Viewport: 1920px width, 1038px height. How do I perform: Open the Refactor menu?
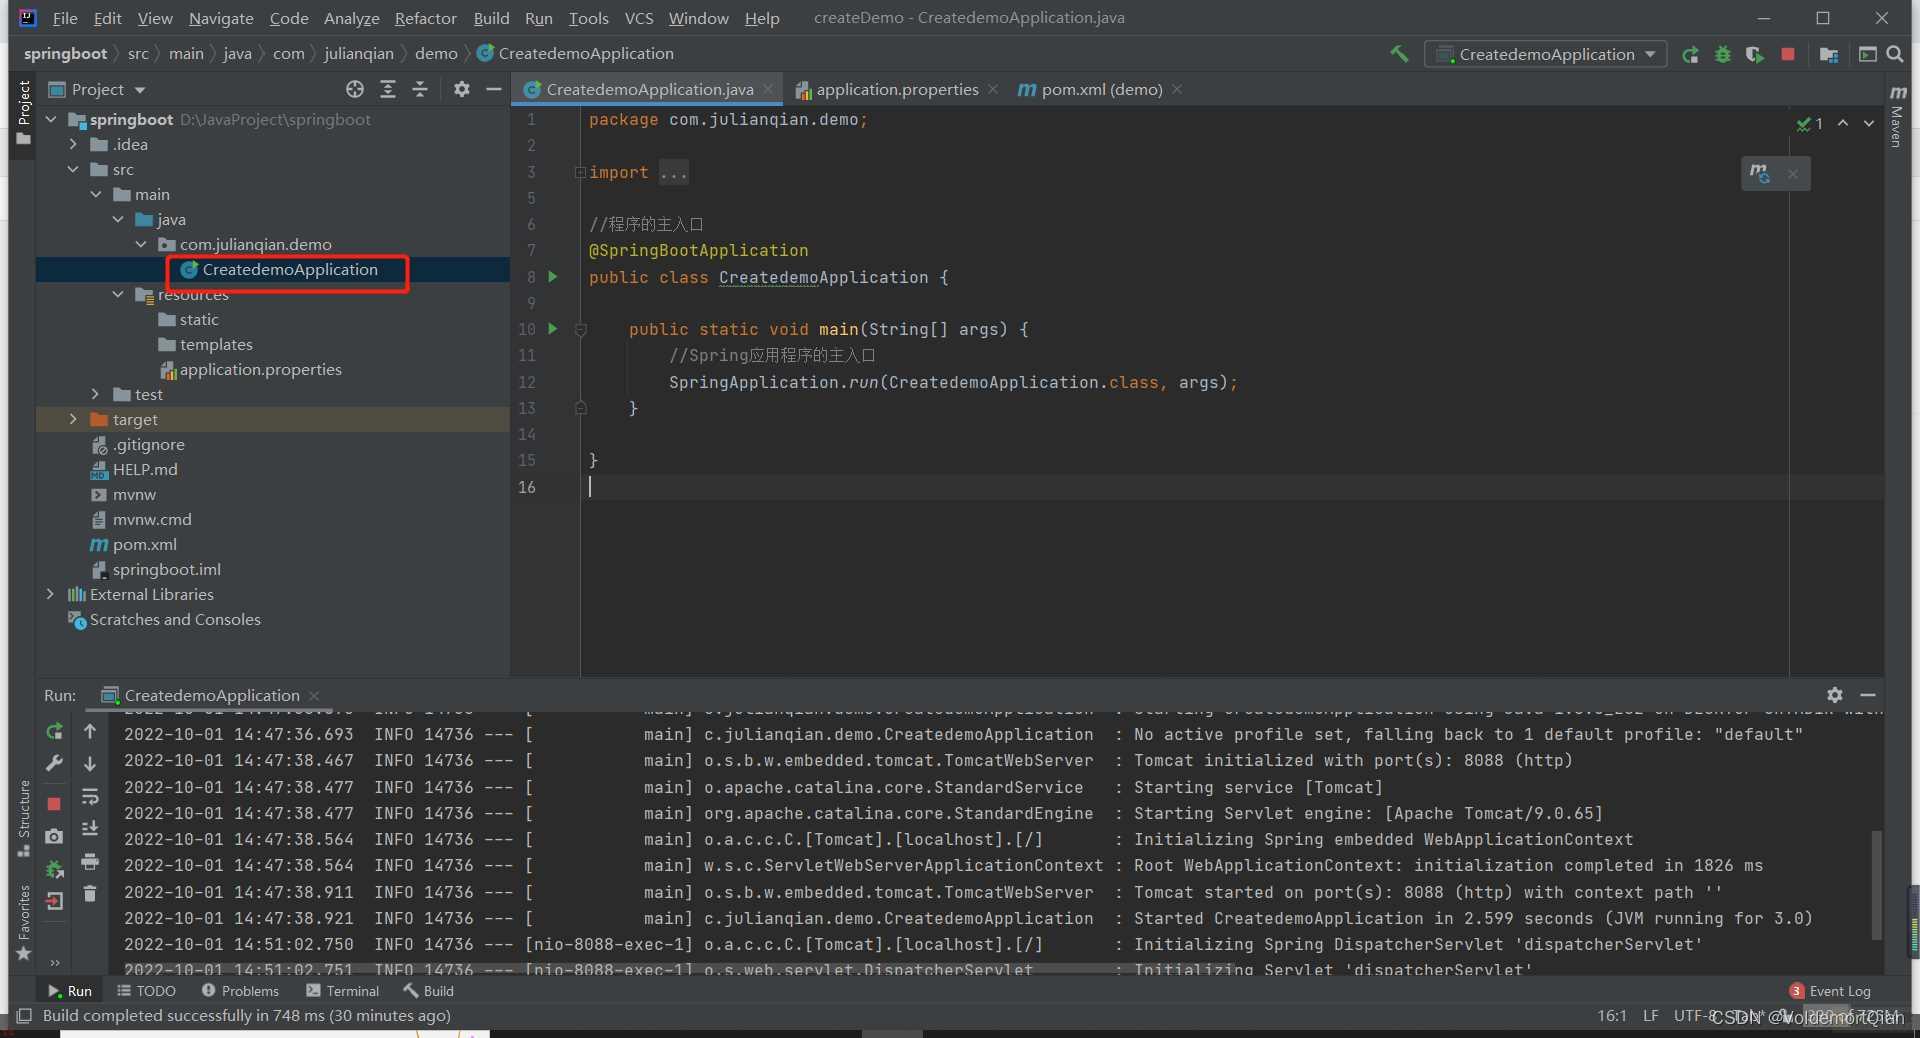pos(425,18)
